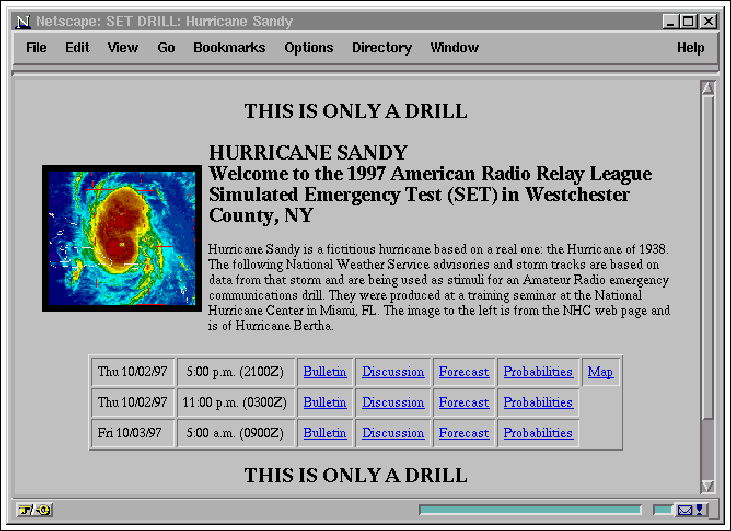Open the 11:00 p.m. Probabilities link

[538, 402]
